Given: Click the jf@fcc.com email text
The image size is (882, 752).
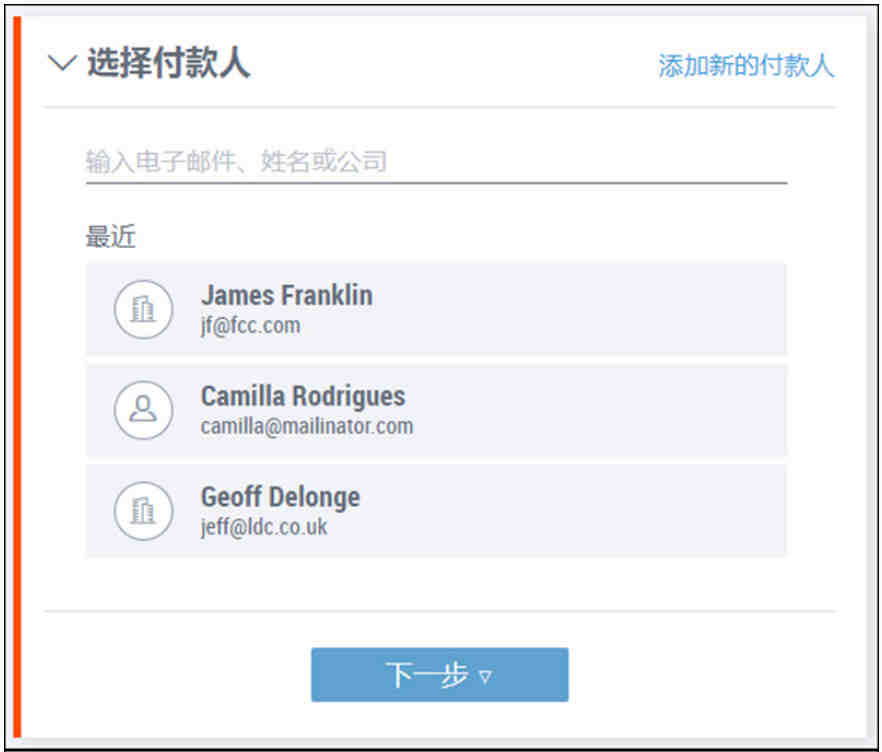Looking at the screenshot, I should (250, 326).
